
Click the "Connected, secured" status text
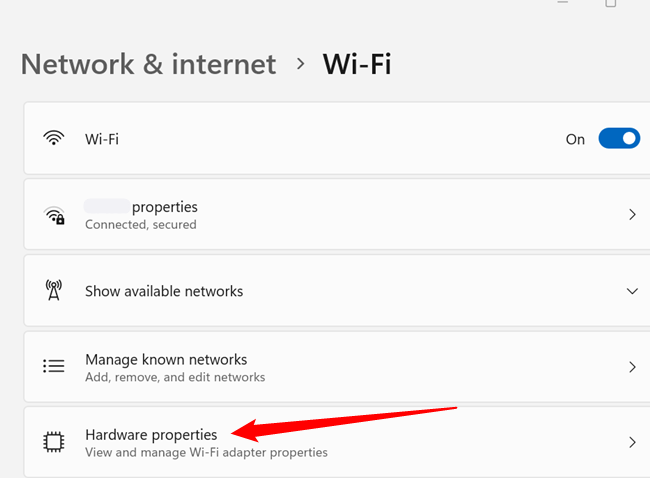(140, 225)
